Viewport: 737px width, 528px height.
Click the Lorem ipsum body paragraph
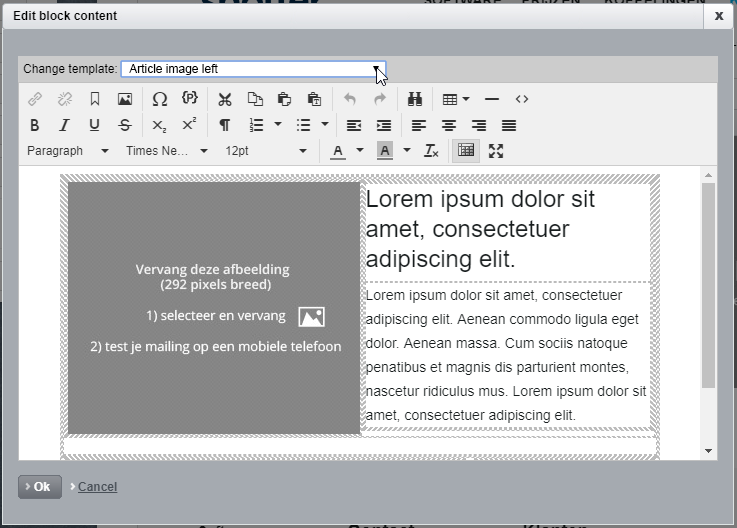click(x=506, y=355)
